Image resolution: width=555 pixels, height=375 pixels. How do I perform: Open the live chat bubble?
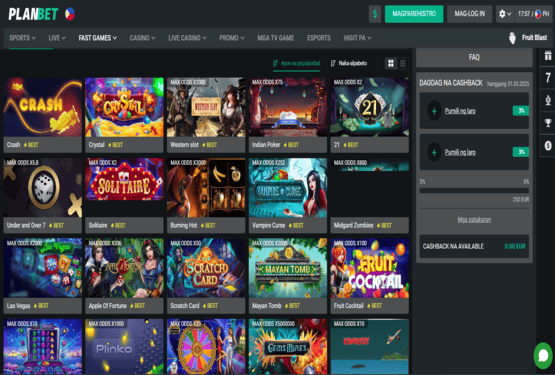click(543, 355)
